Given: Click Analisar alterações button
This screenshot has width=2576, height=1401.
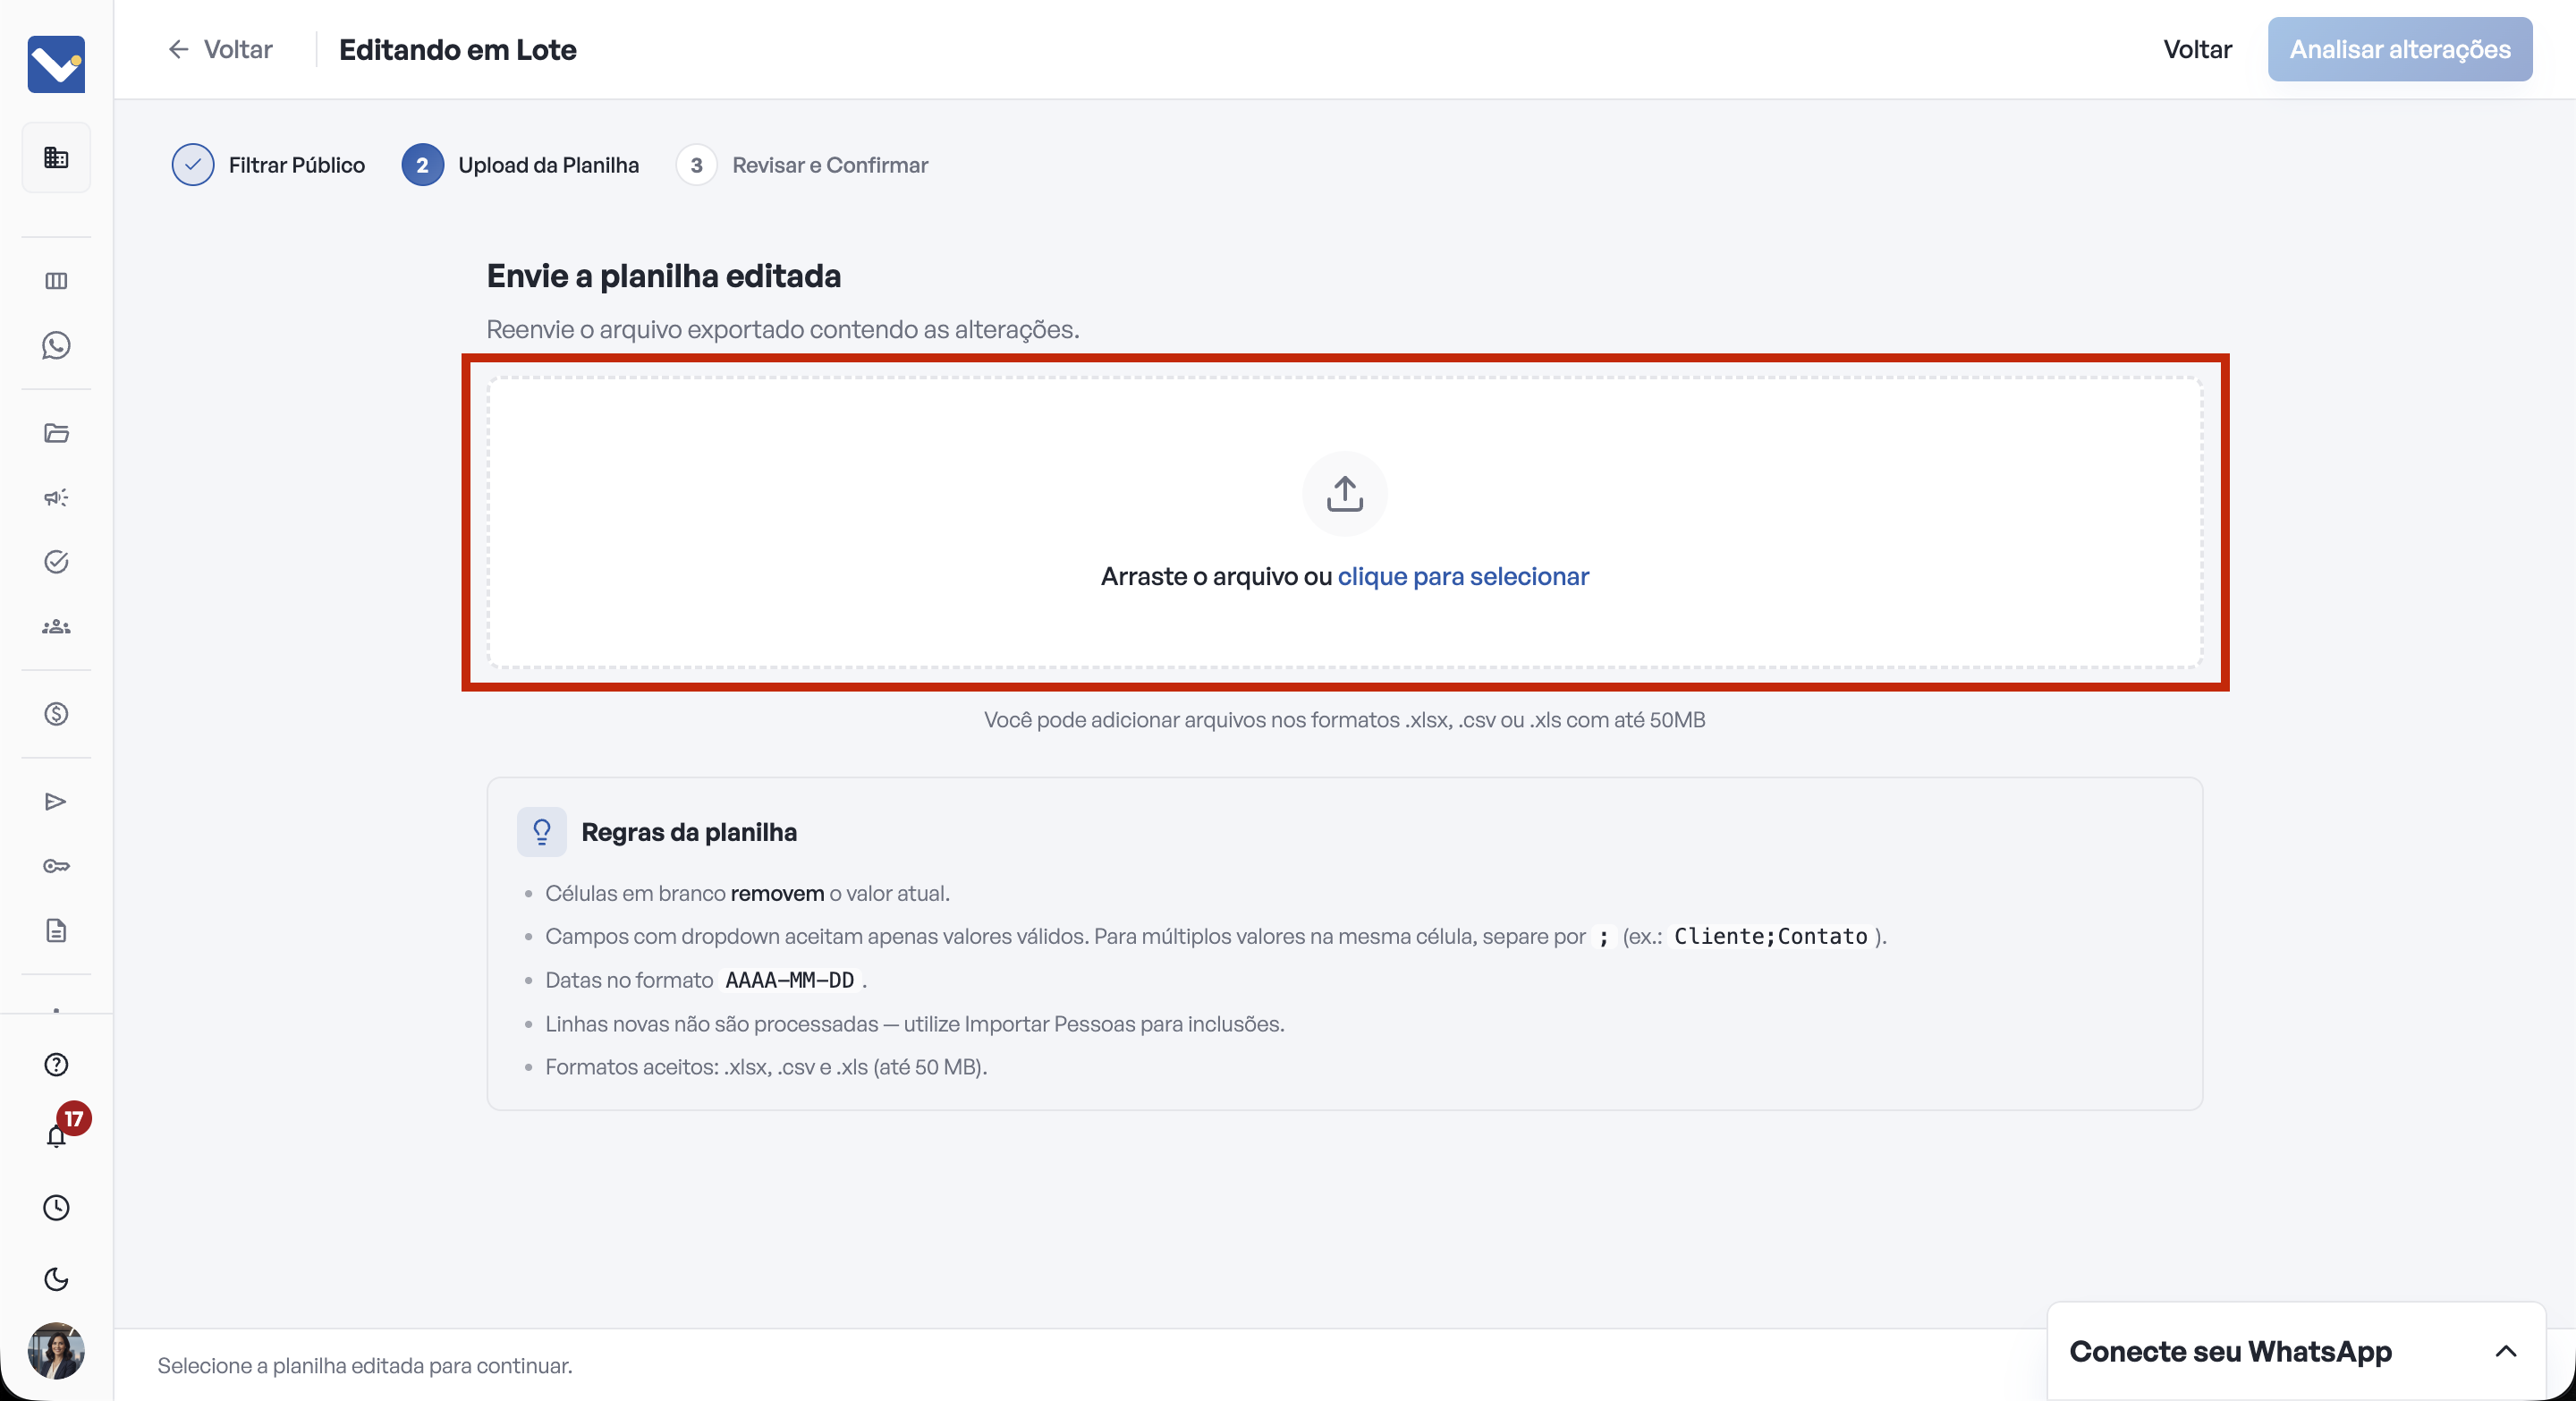Looking at the screenshot, I should click(x=2399, y=49).
